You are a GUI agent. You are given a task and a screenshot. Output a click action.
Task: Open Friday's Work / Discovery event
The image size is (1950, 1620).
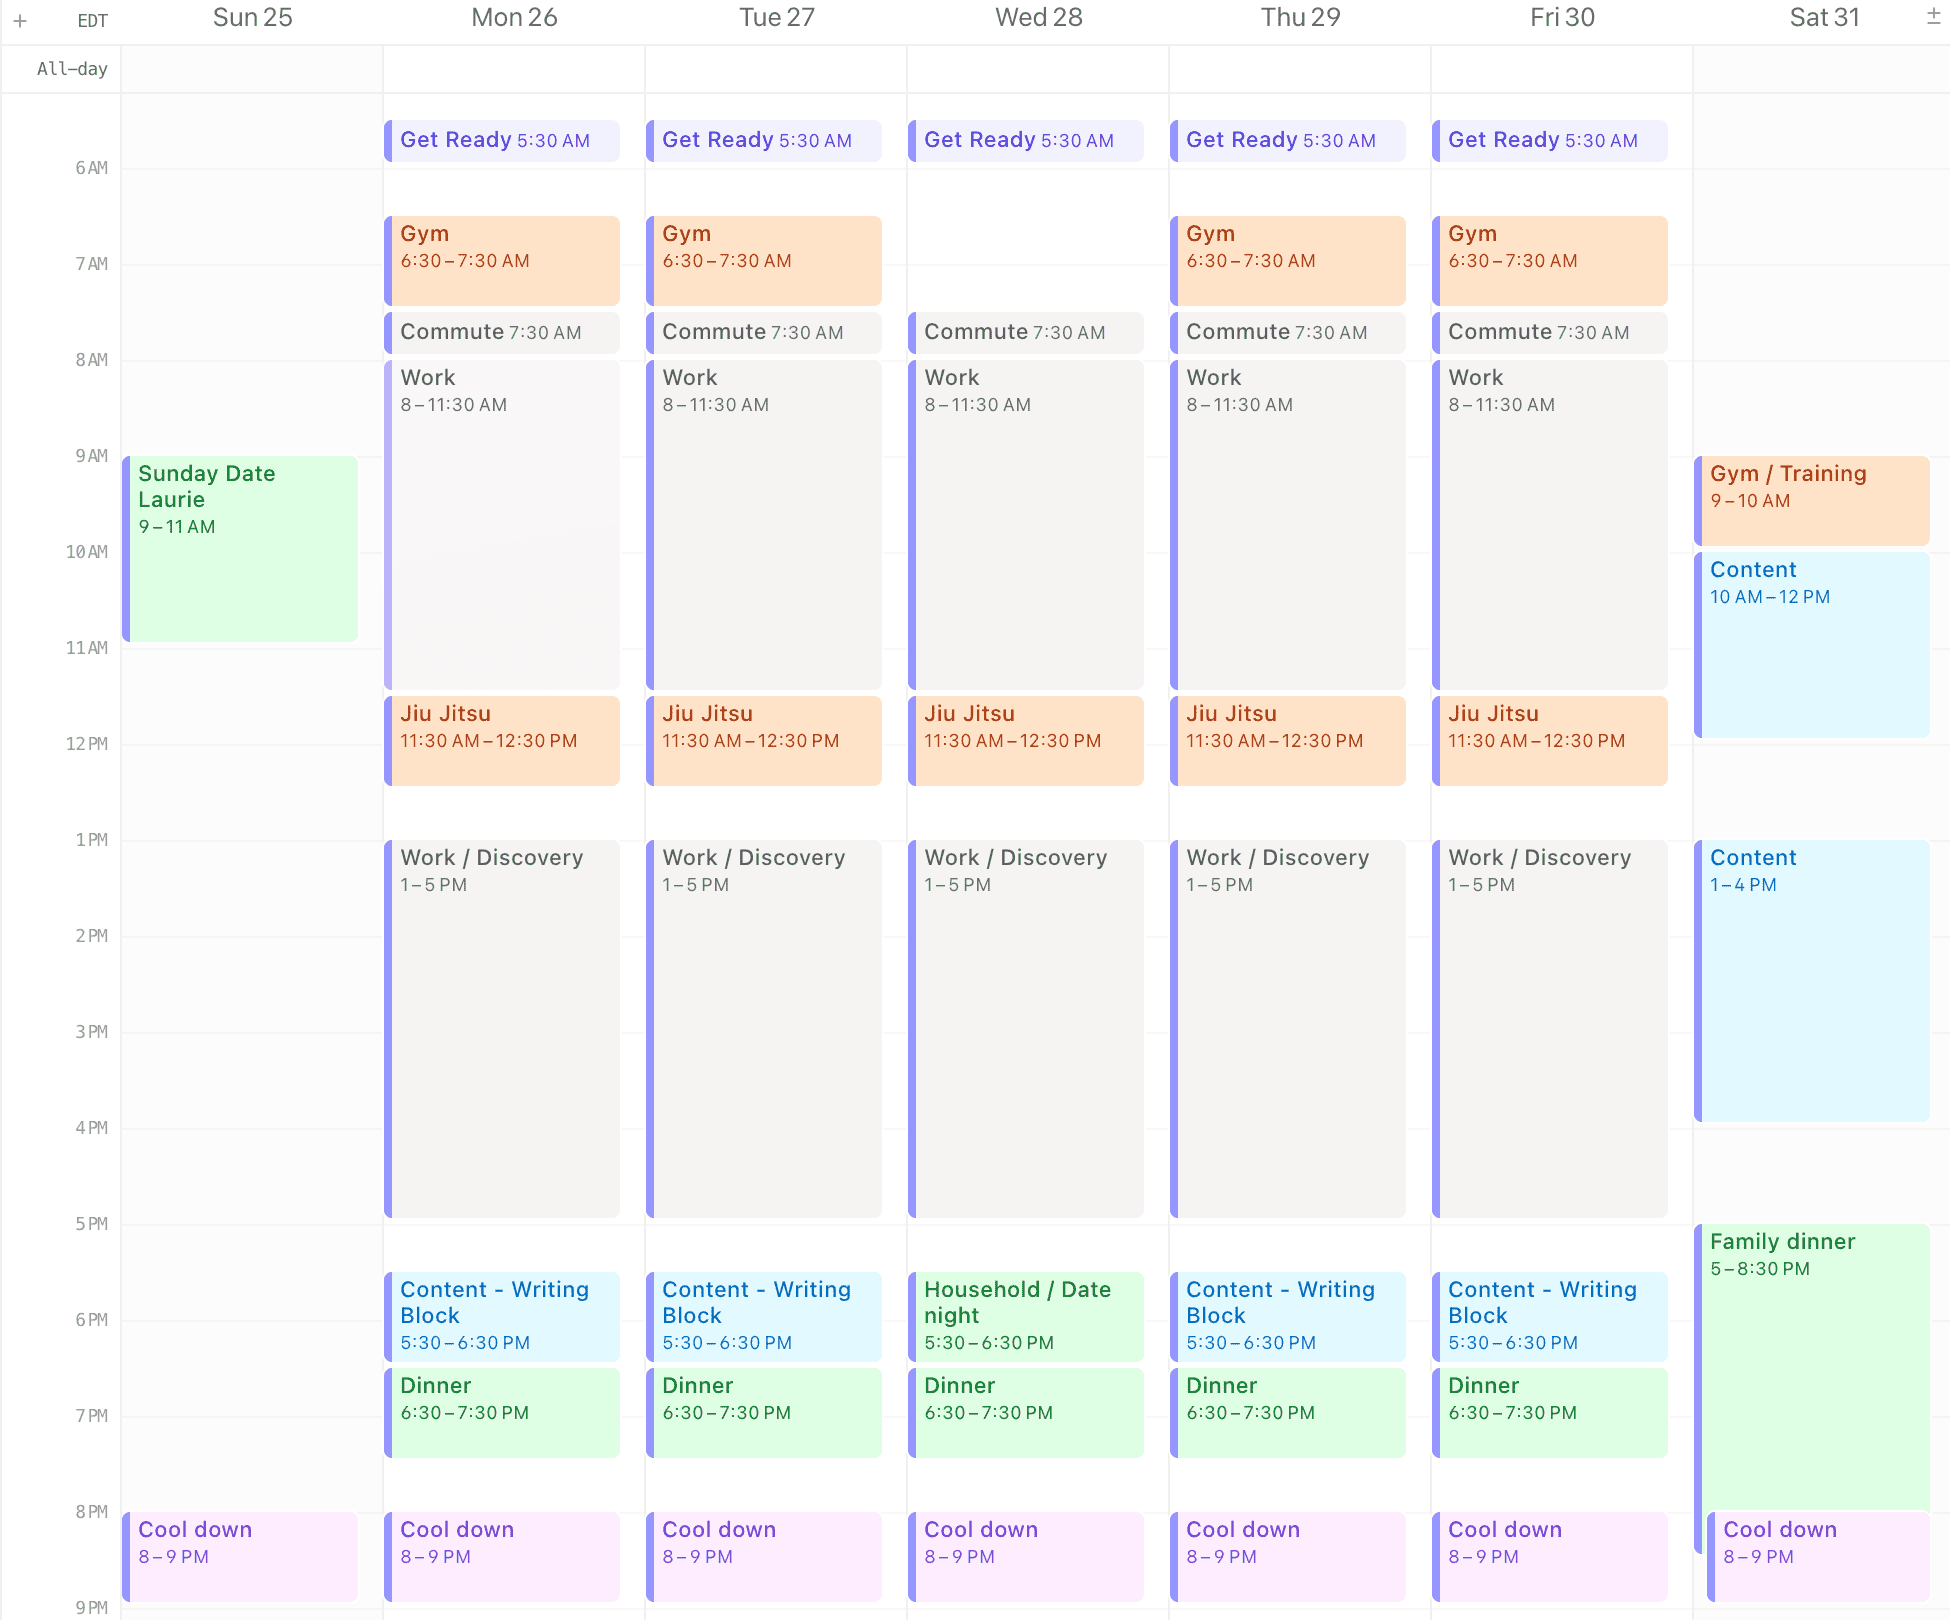click(x=1550, y=1028)
